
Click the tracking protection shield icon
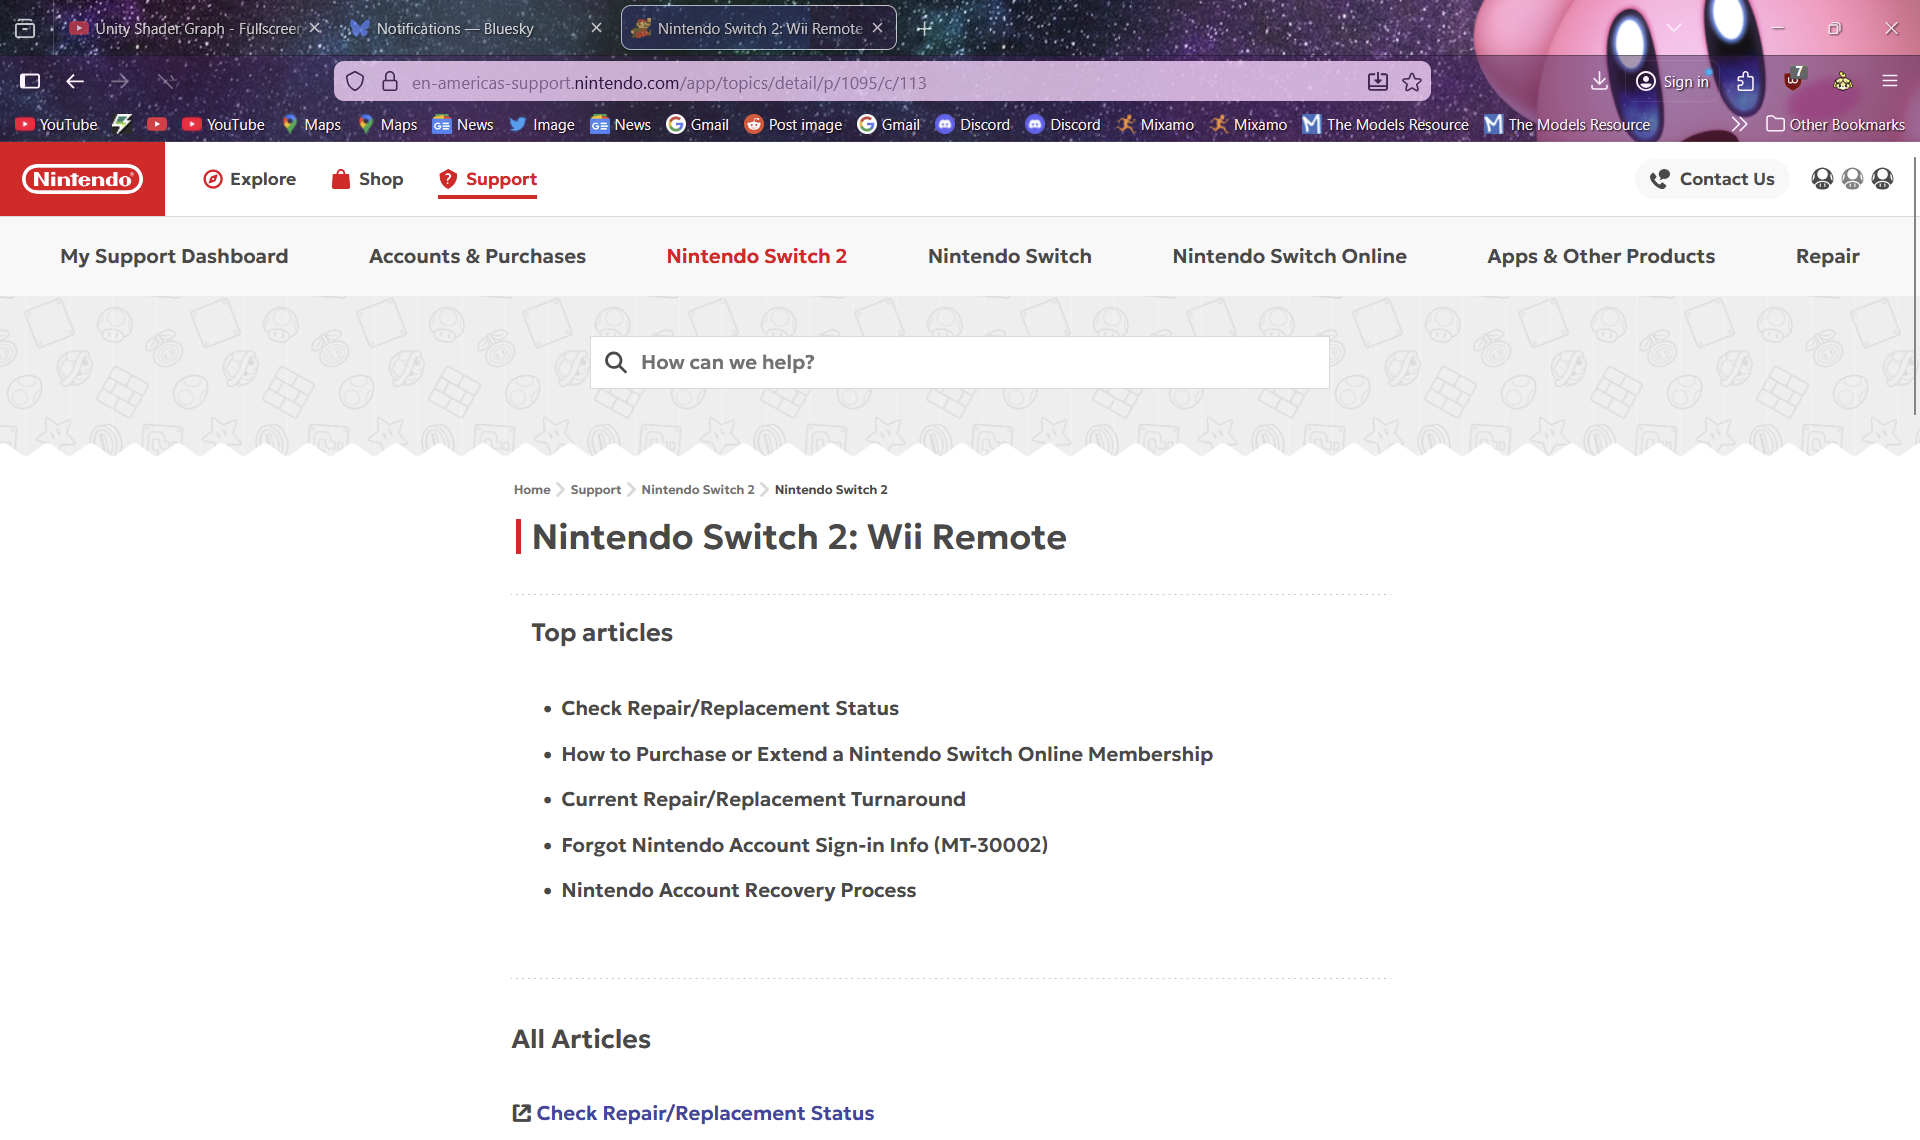coord(355,82)
